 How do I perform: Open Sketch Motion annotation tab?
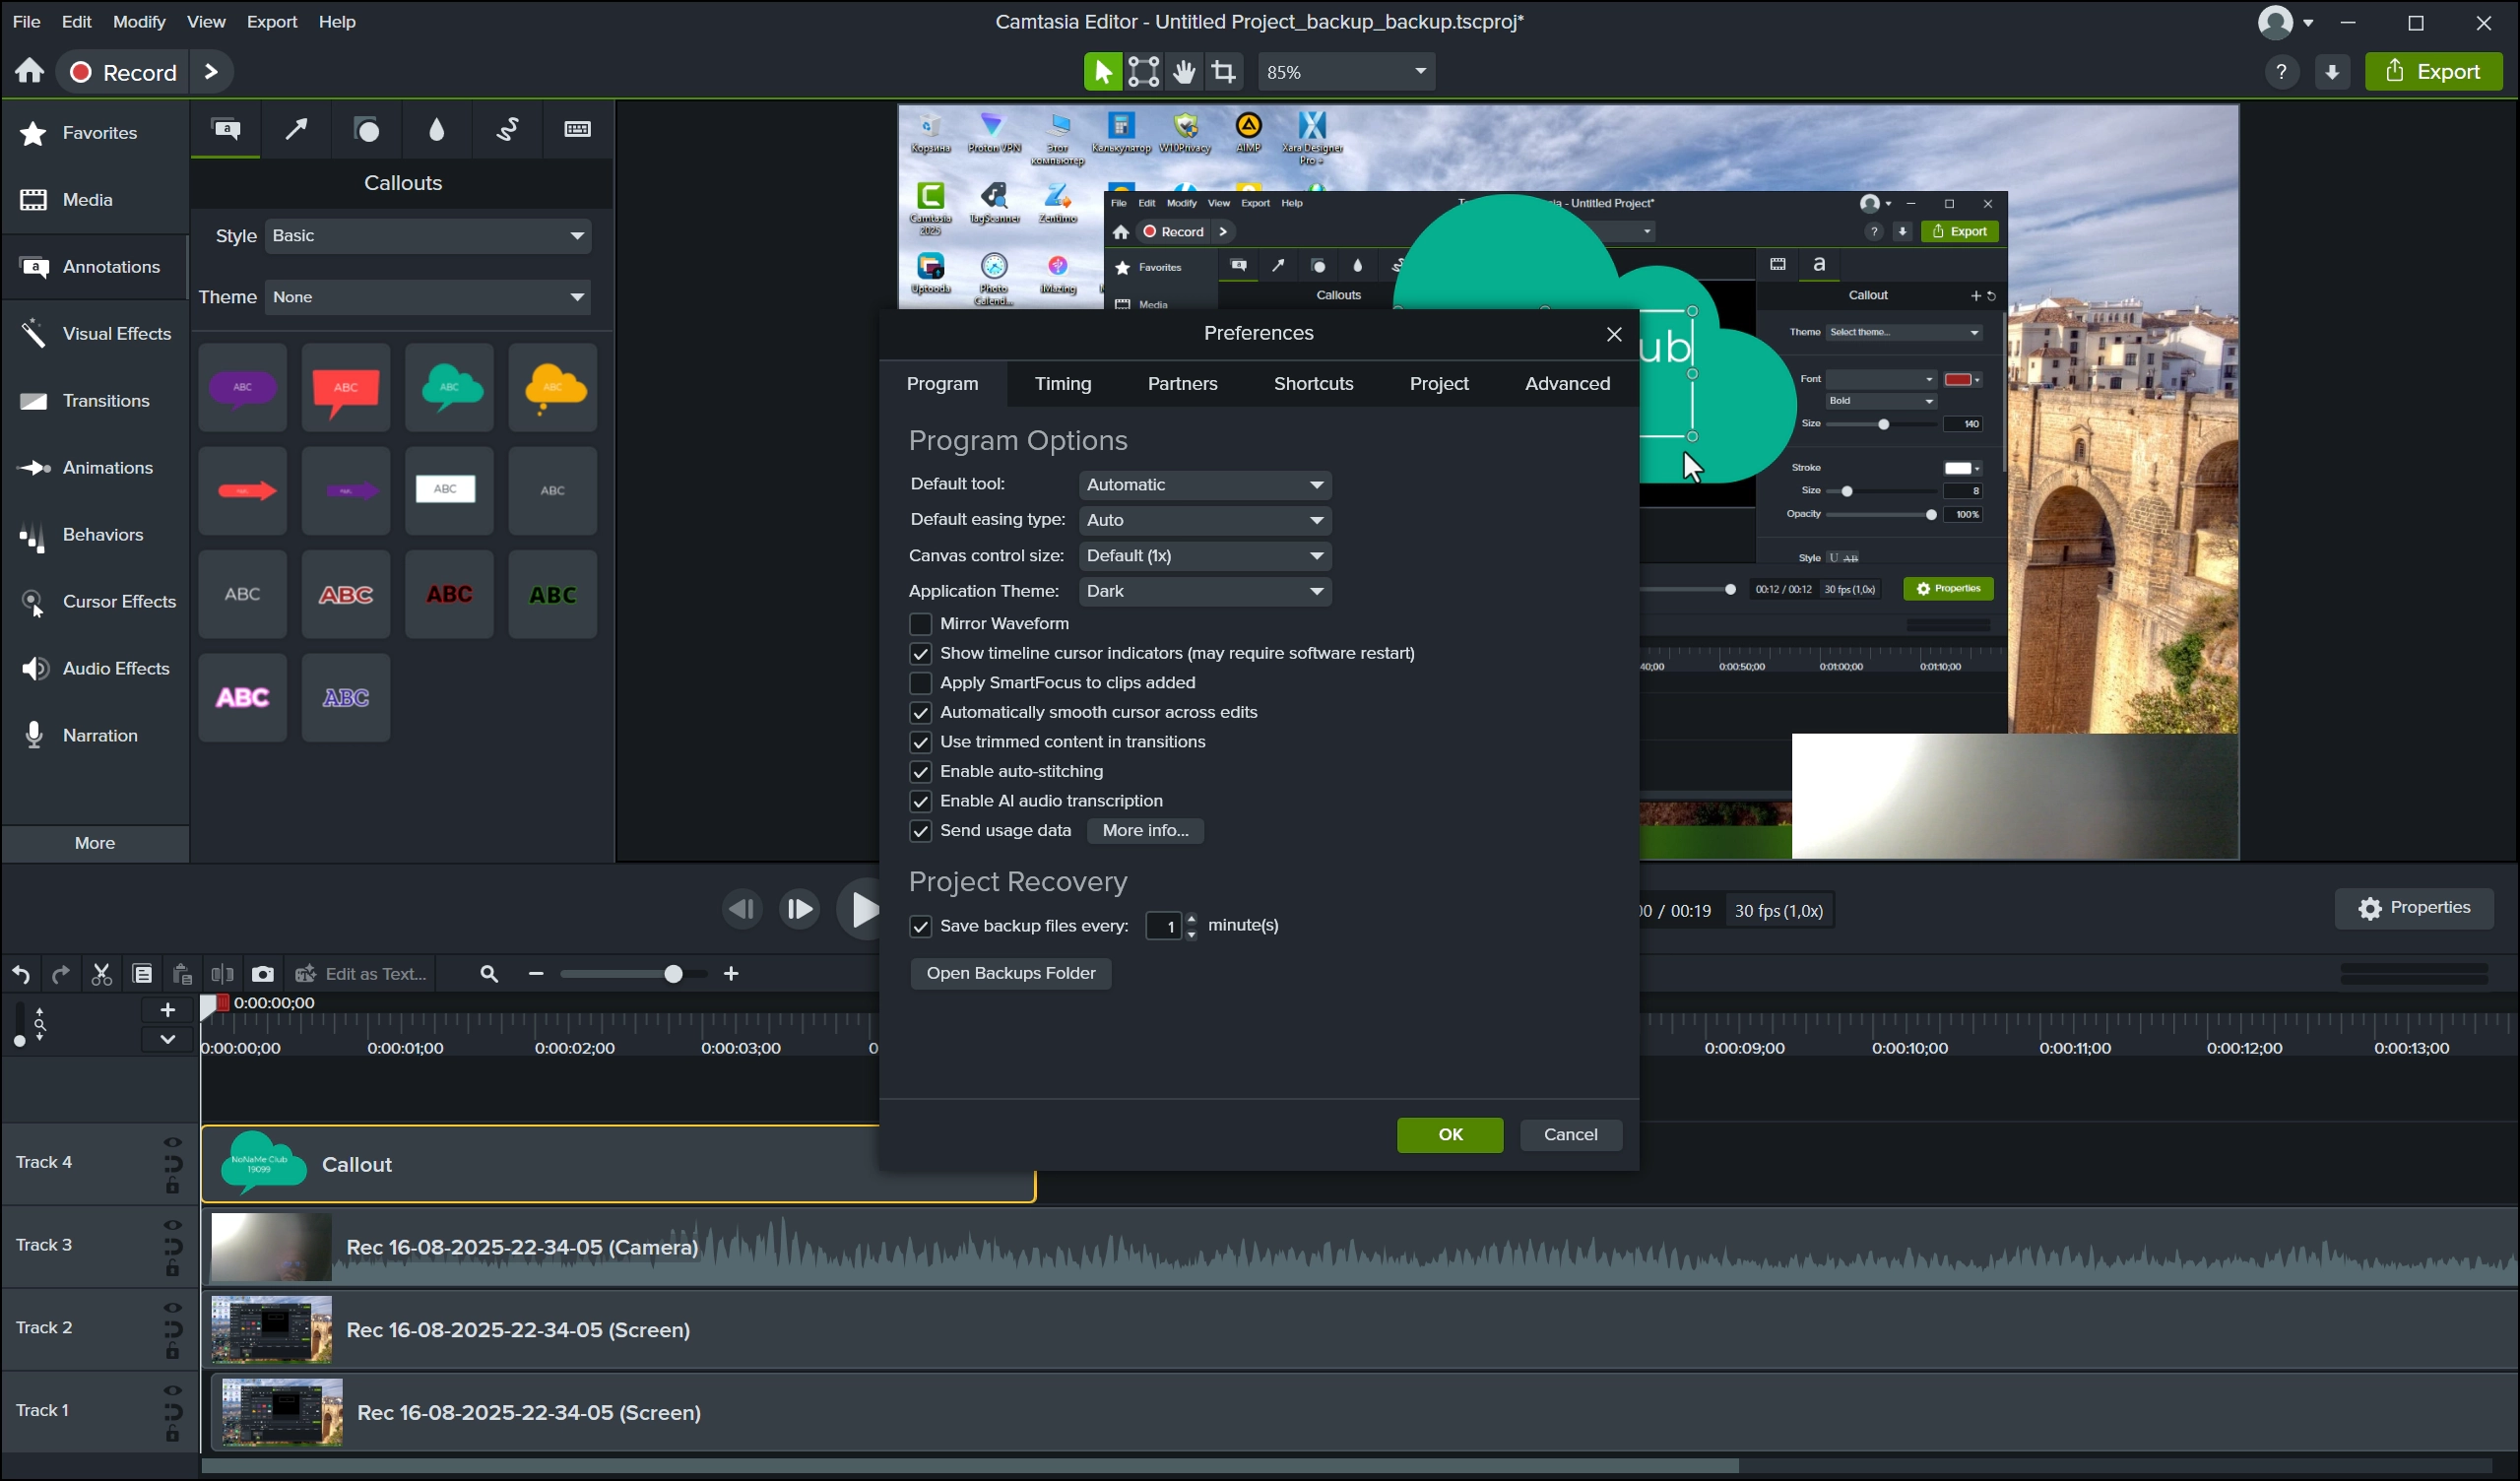pos(508,130)
